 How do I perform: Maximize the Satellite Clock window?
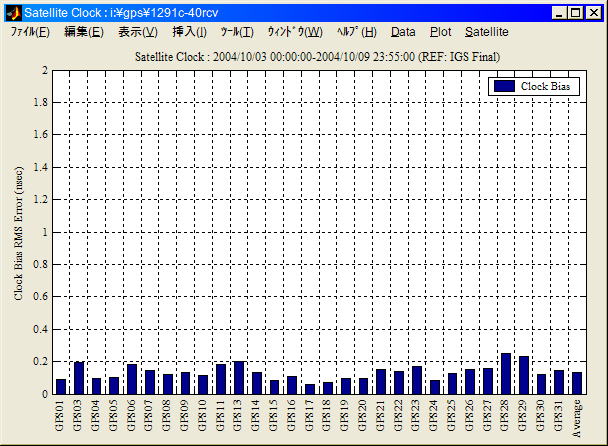coord(576,12)
